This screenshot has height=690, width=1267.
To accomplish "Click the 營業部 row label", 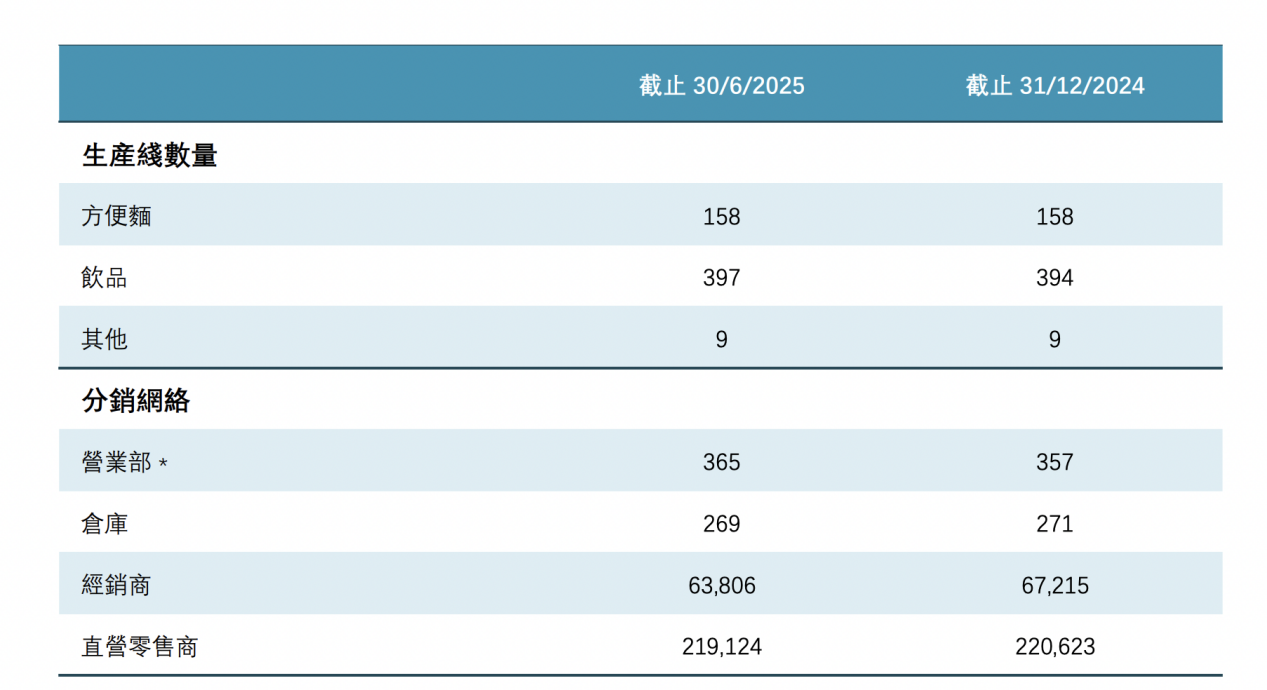I will (x=117, y=463).
